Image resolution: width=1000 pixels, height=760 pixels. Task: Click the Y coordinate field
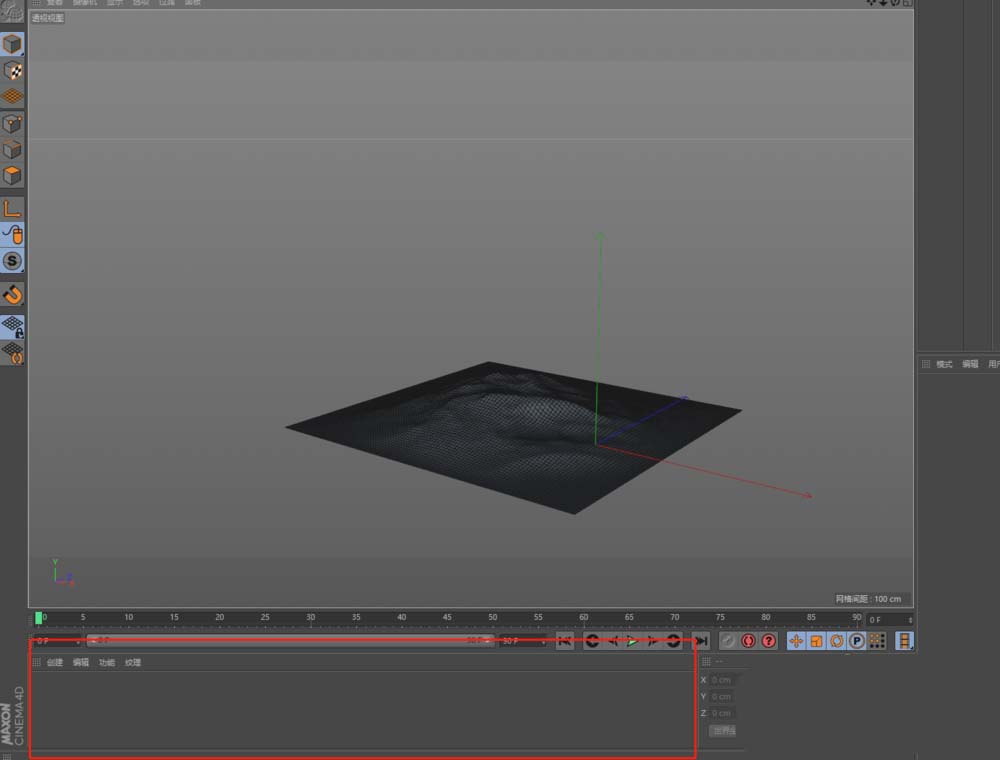click(723, 696)
